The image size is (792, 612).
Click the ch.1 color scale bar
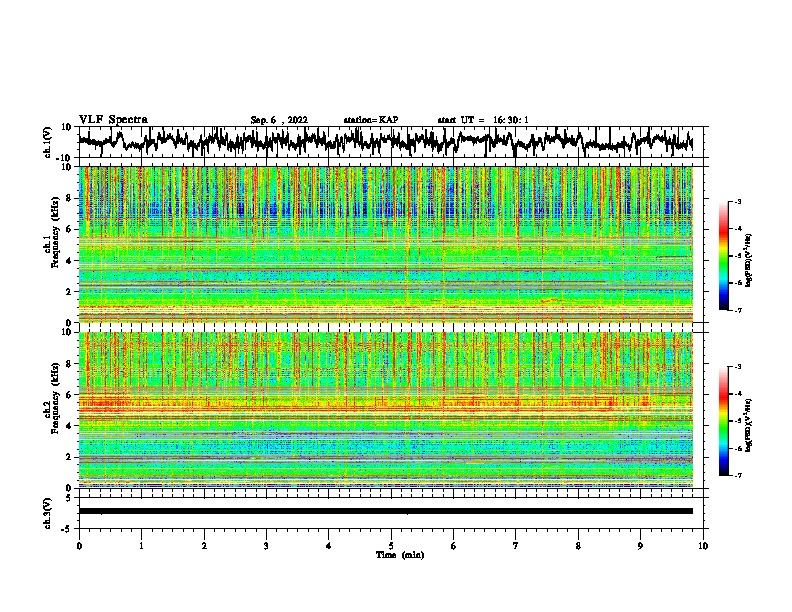723,256
